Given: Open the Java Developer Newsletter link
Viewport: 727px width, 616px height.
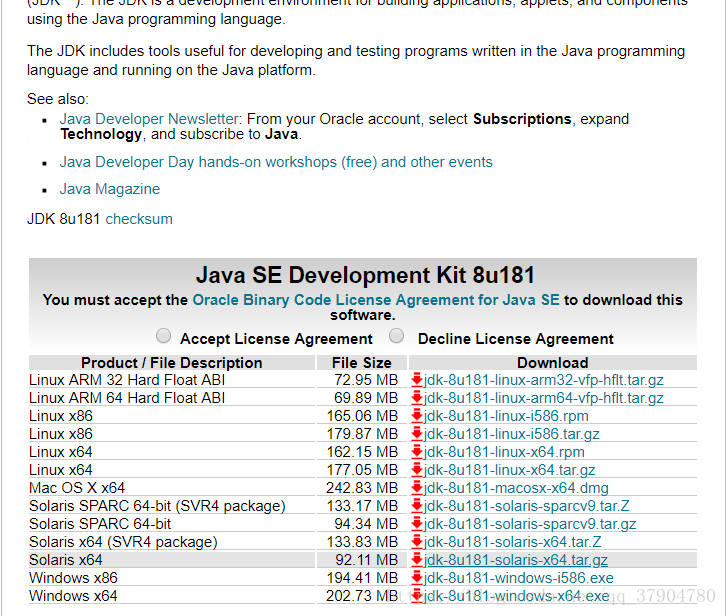Looking at the screenshot, I should pos(149,119).
